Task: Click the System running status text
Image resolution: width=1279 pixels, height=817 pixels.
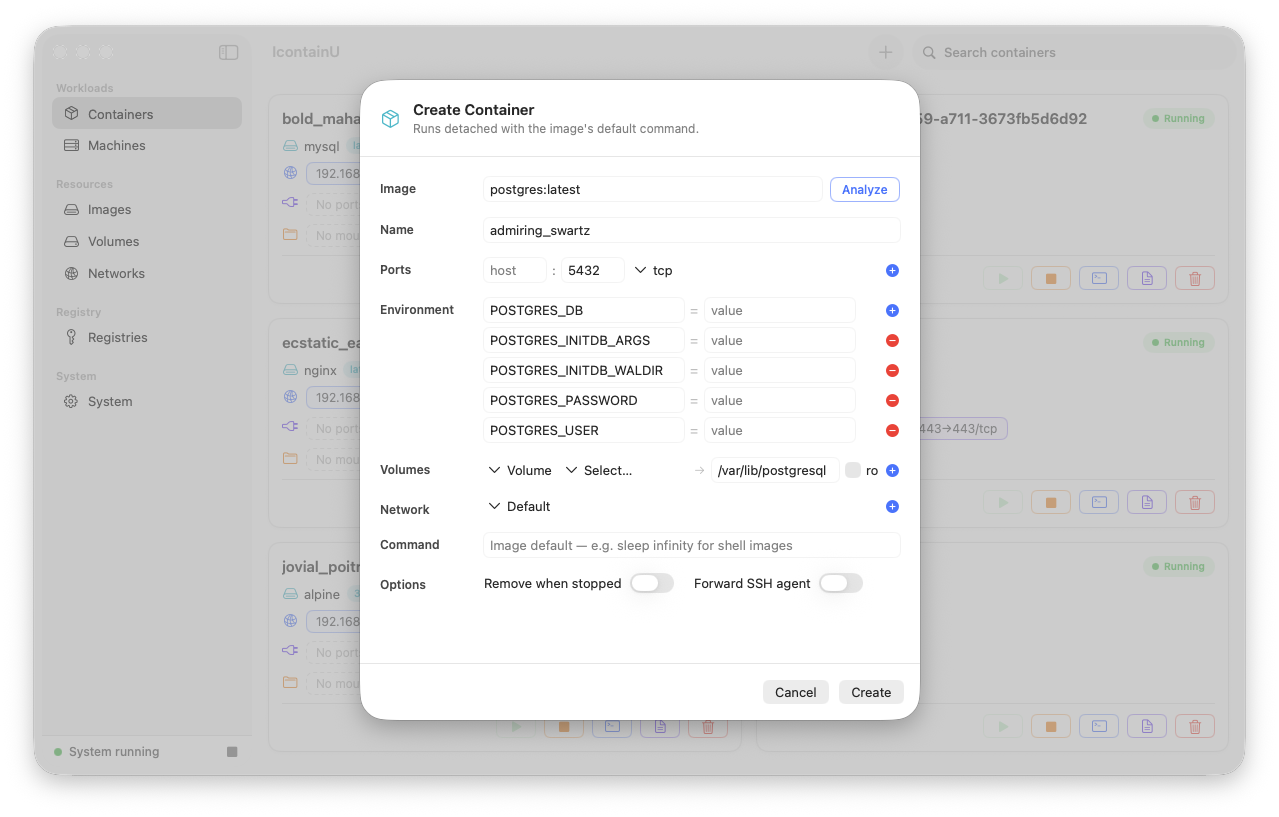Action: click(x=114, y=752)
